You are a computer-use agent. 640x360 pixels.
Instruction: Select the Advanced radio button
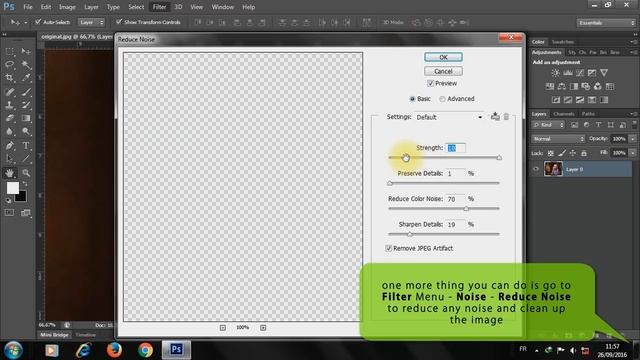tap(442, 99)
